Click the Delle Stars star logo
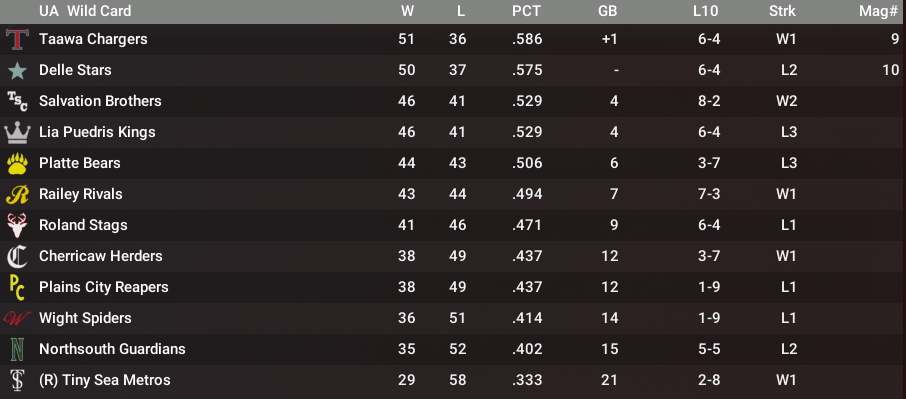The width and height of the screenshot is (906, 399). (17, 70)
